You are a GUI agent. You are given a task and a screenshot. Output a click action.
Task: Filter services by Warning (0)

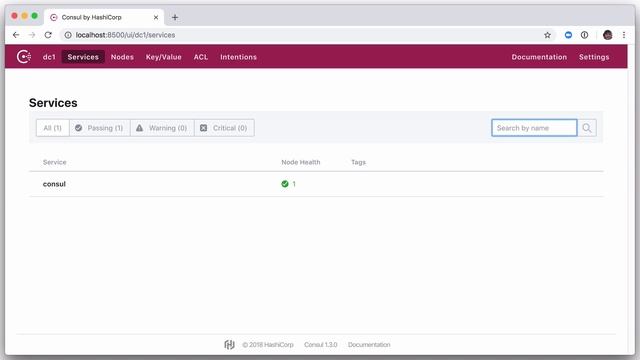162,128
